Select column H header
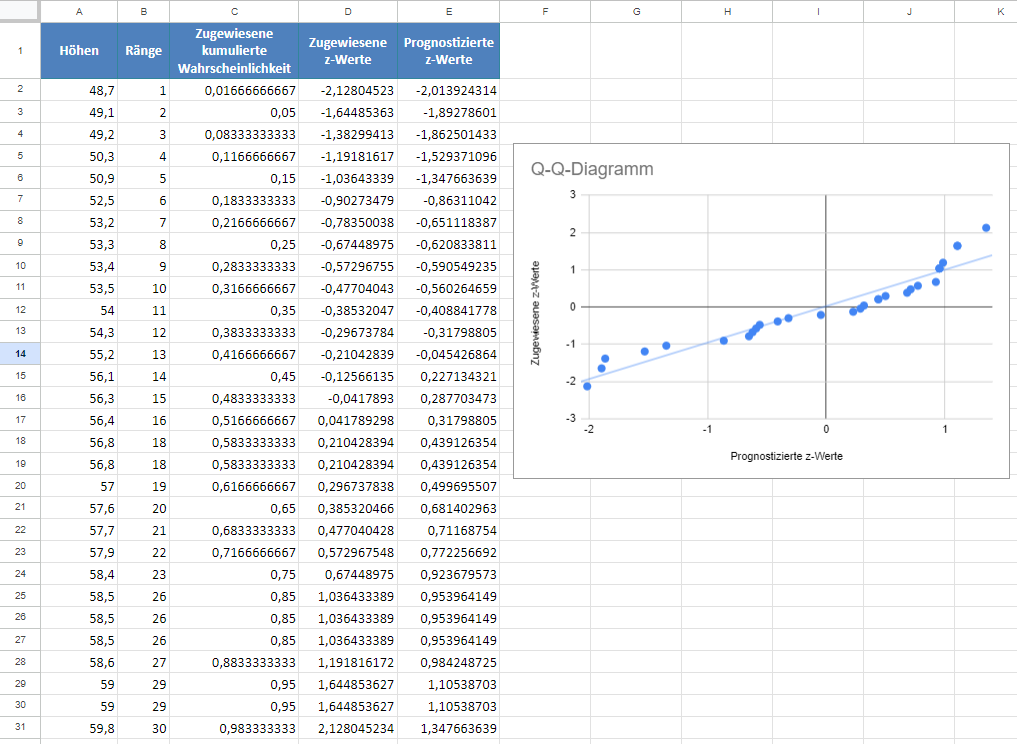The width and height of the screenshot is (1017, 744). pyautogui.click(x=727, y=12)
